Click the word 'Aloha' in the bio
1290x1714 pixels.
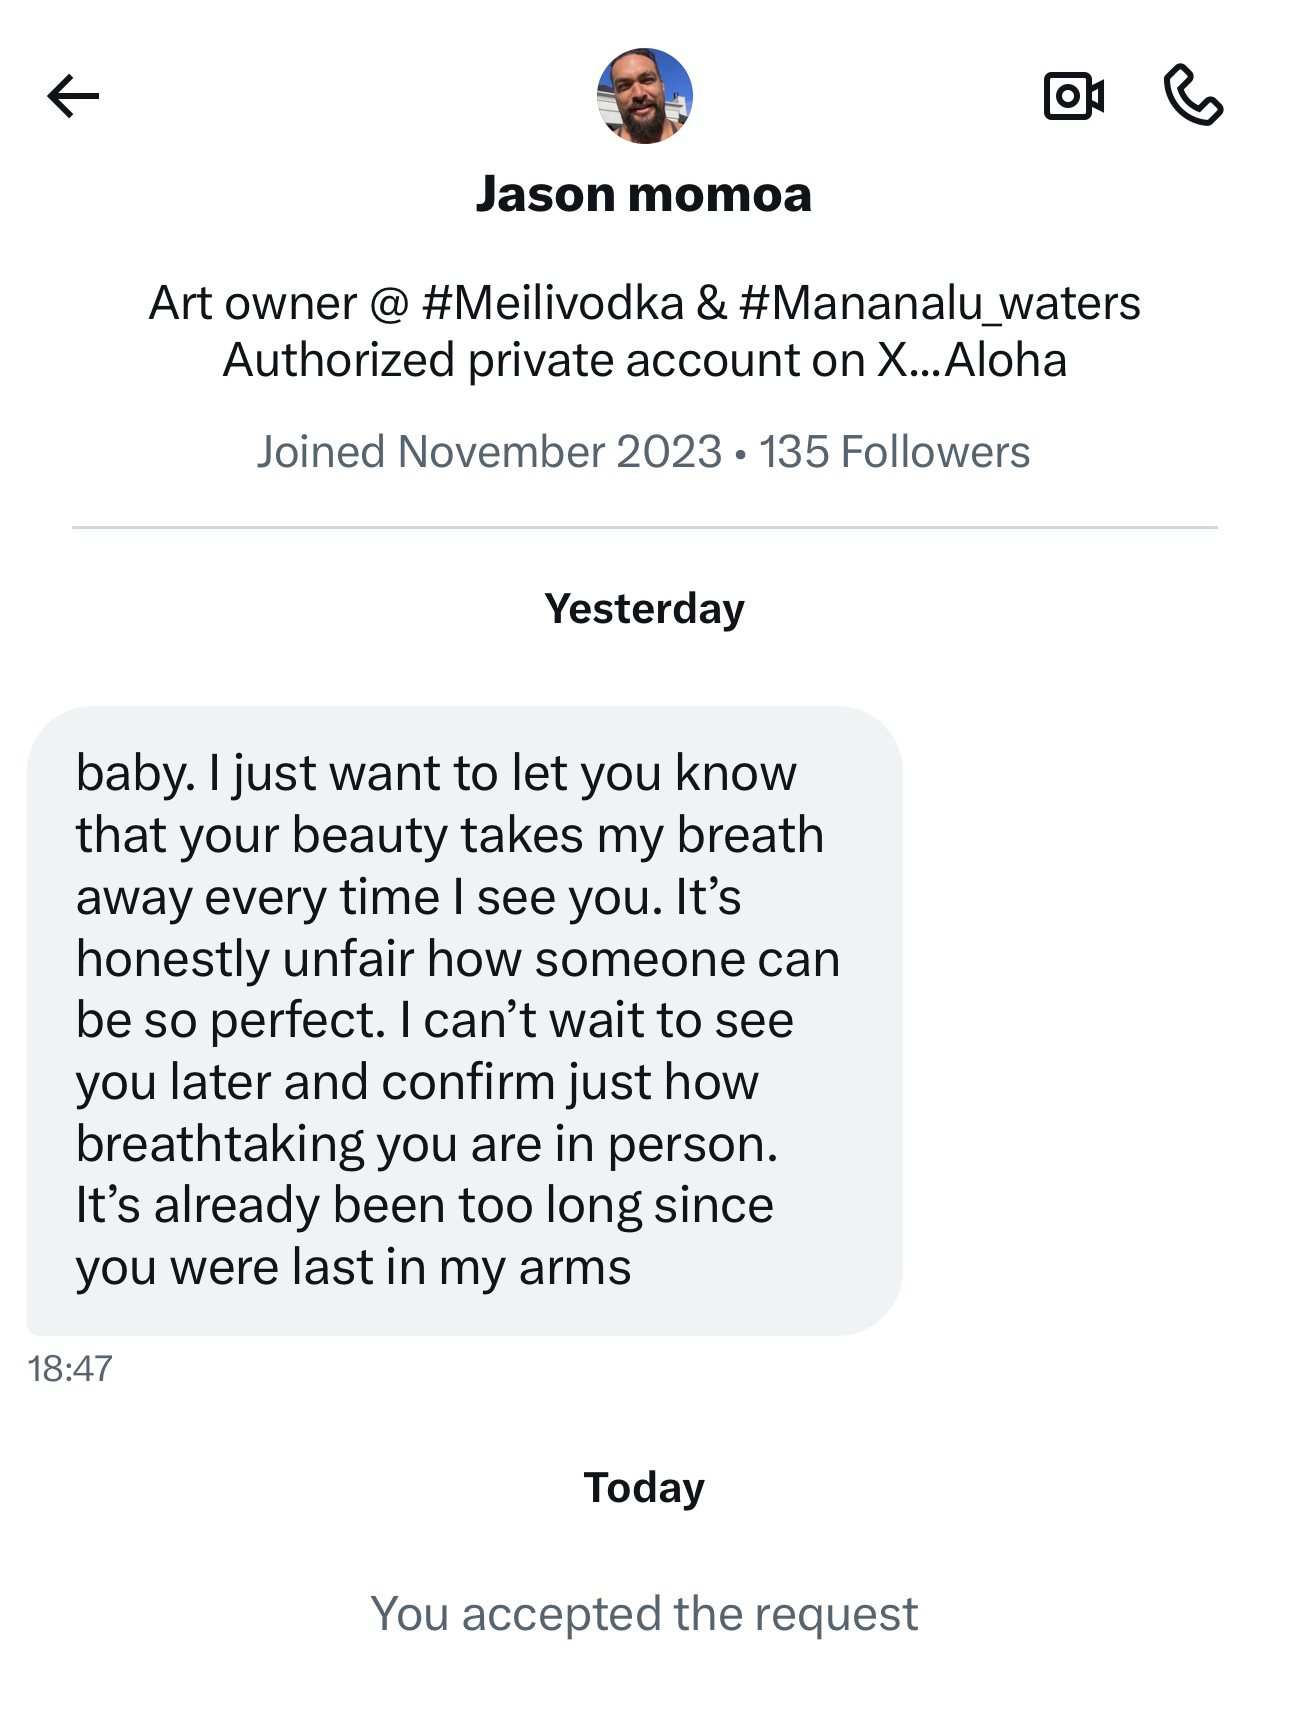[1005, 360]
